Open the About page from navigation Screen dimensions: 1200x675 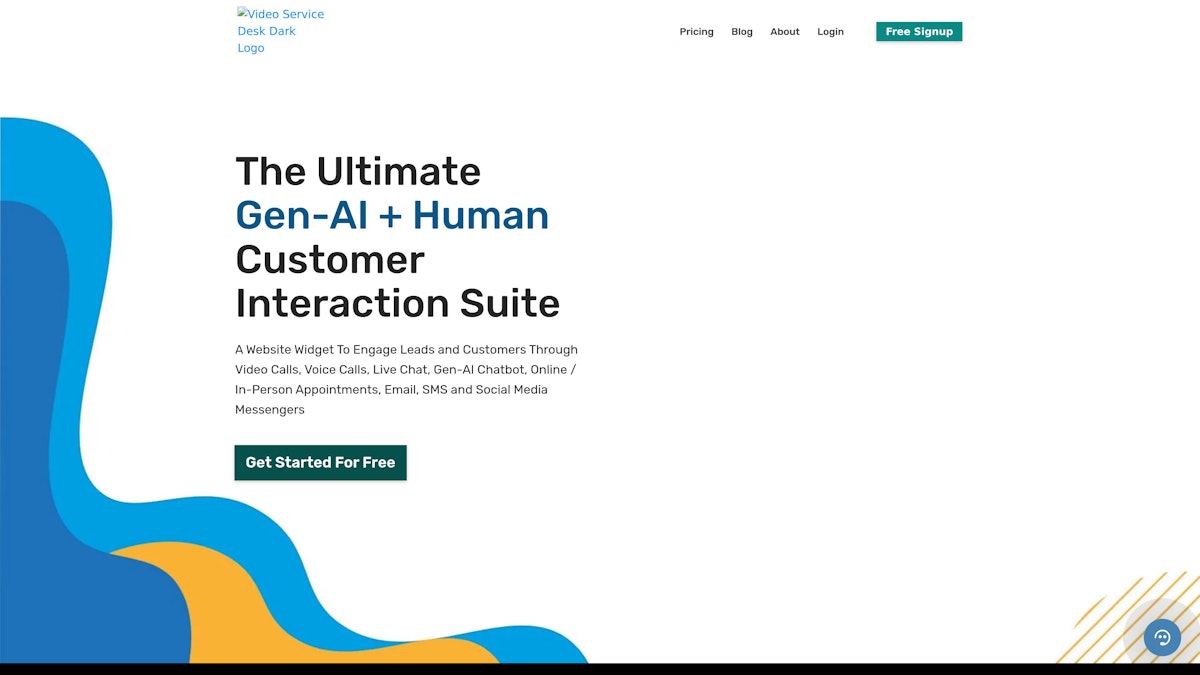[784, 32]
